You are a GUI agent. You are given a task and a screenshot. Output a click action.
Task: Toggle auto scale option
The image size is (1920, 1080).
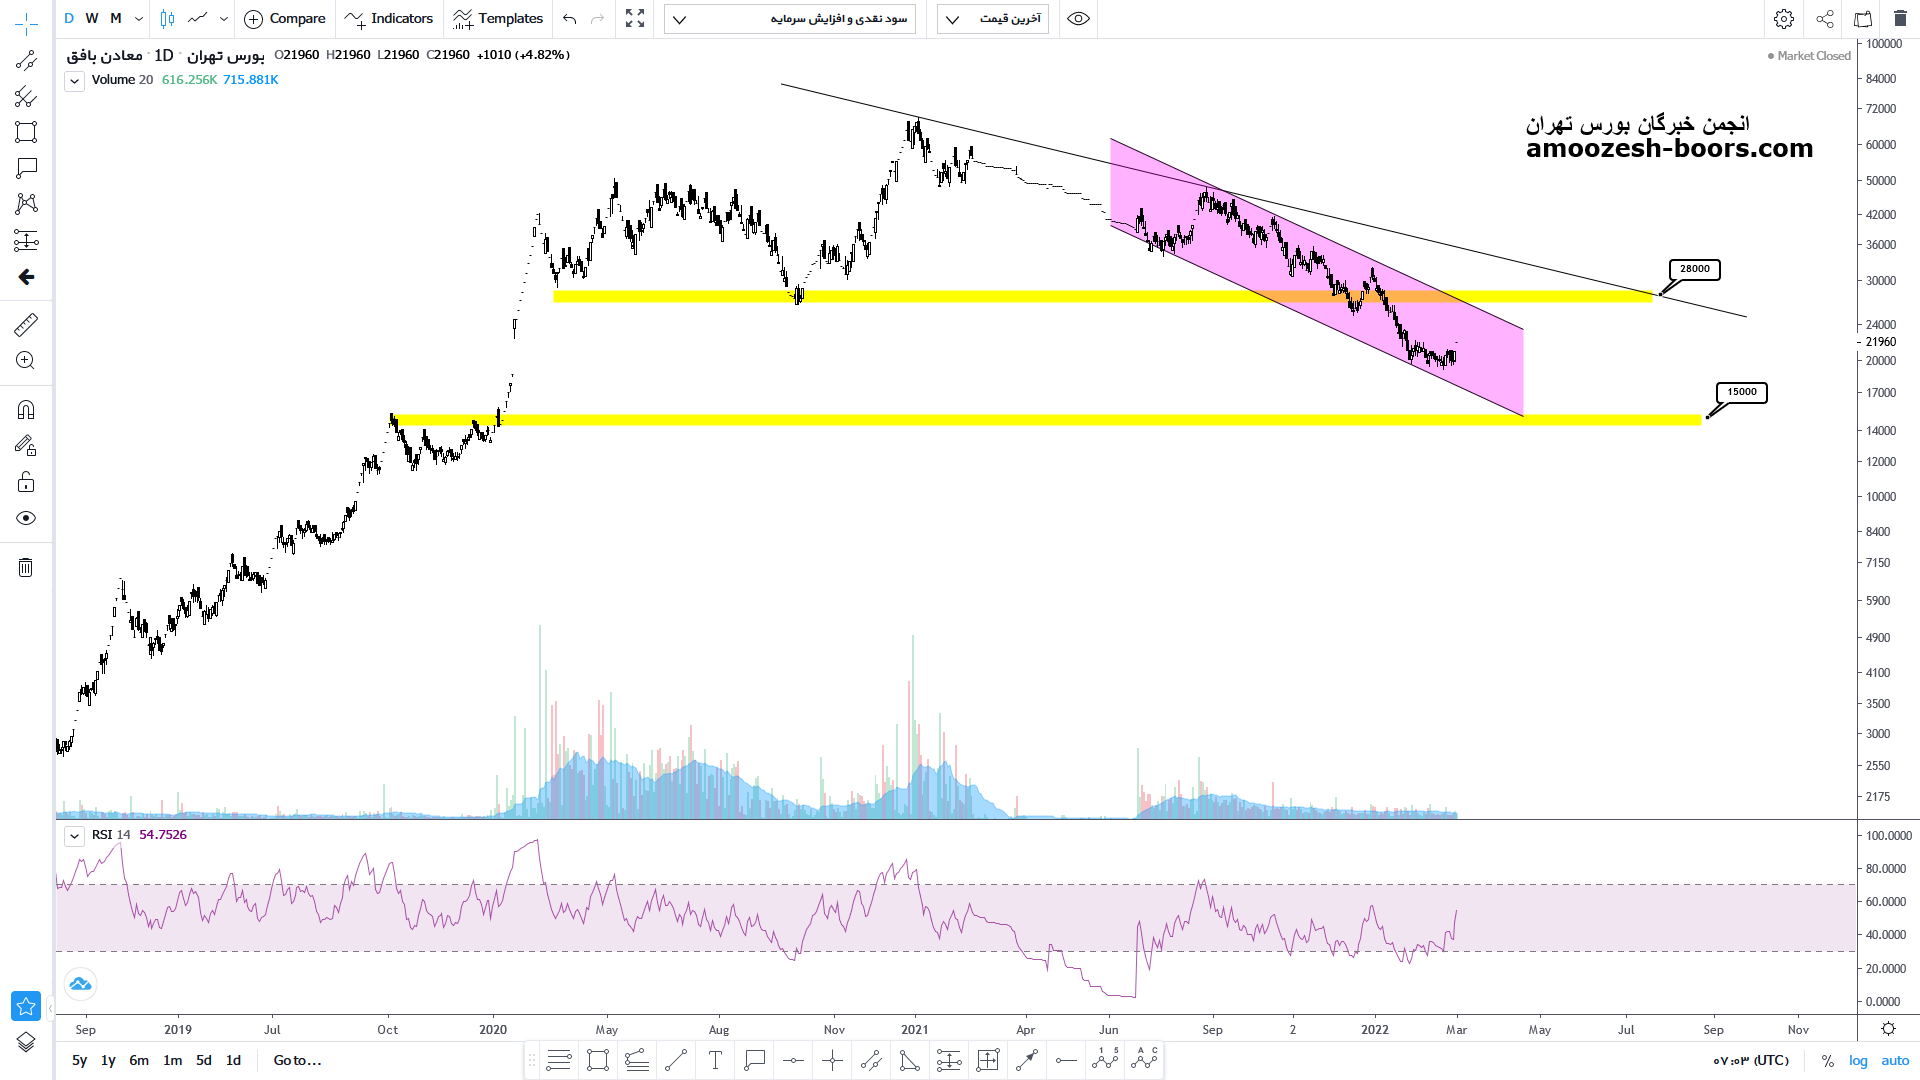1895,1061
